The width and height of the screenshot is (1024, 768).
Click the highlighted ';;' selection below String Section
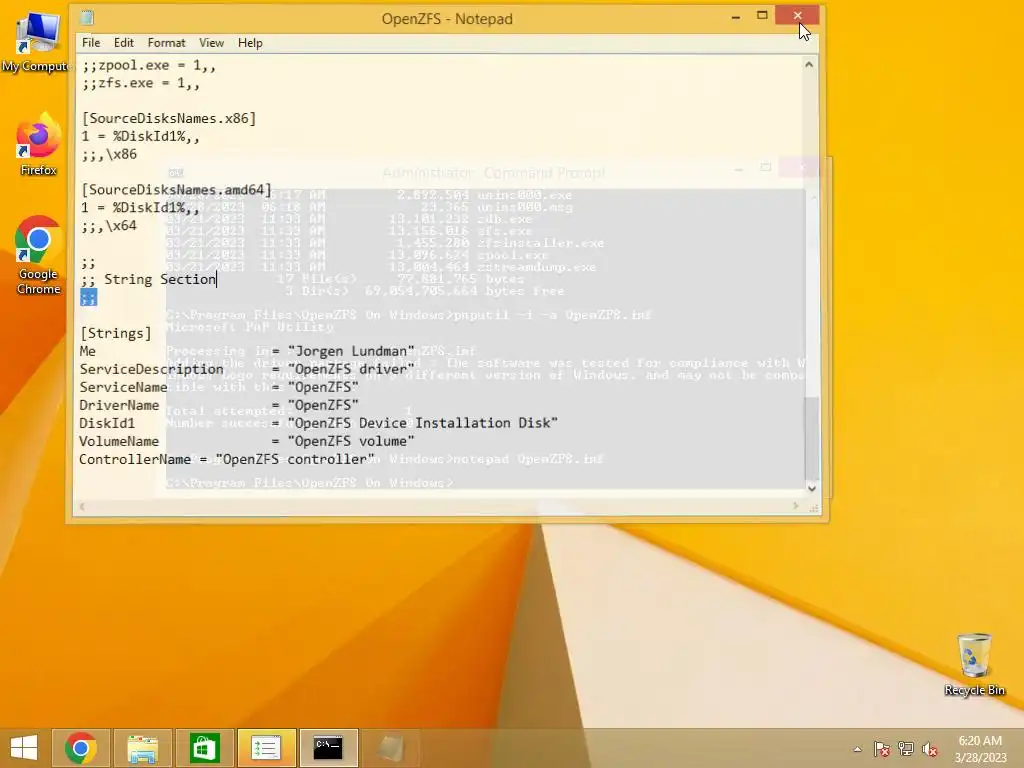(88, 298)
